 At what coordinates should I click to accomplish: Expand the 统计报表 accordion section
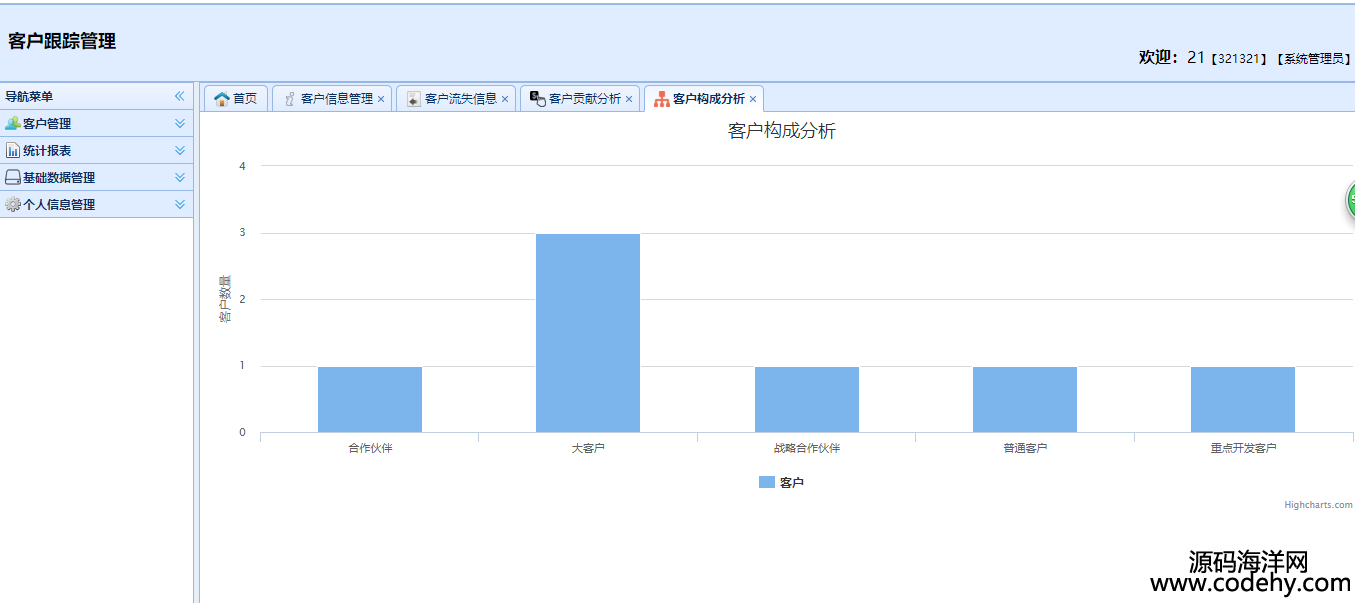coord(180,151)
